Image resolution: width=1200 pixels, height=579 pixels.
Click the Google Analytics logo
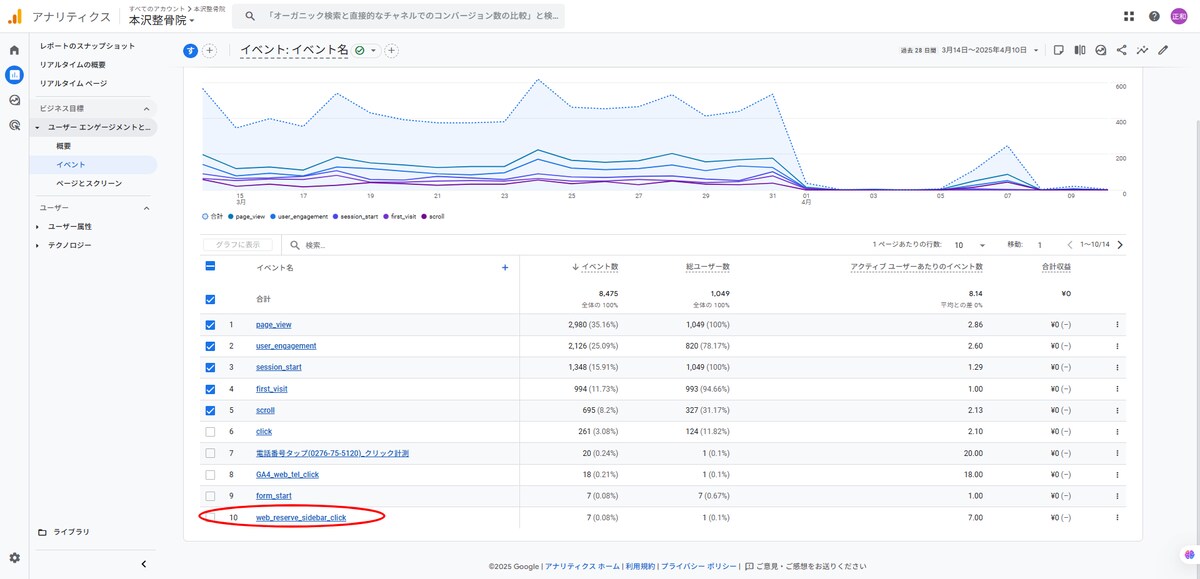coord(15,16)
